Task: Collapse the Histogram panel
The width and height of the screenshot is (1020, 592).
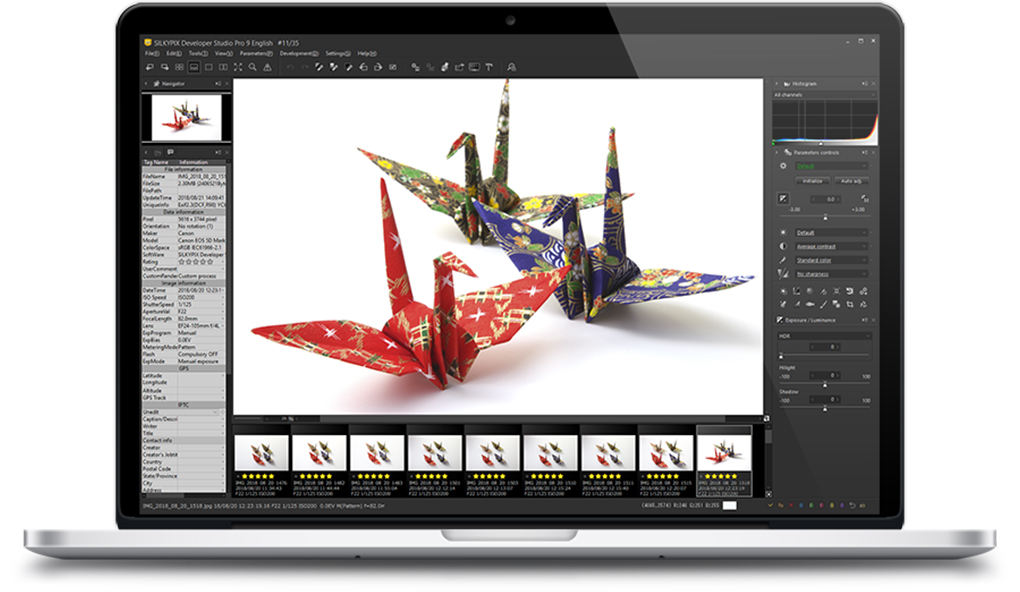Action: tap(778, 83)
